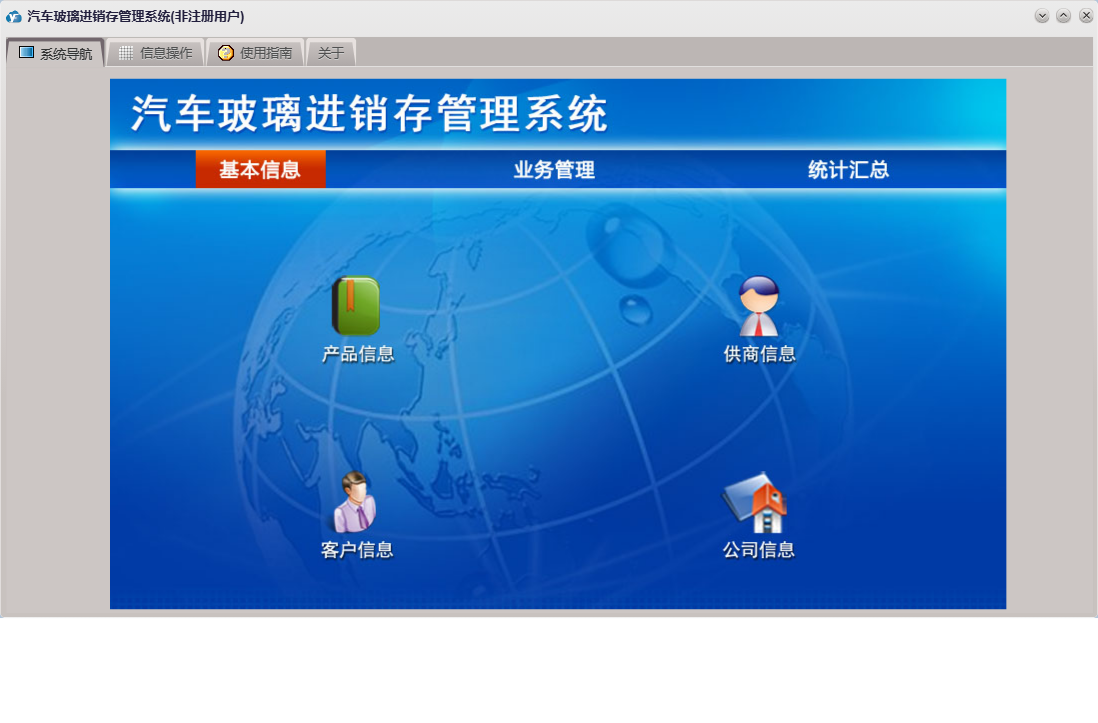Click the 供商信息 text label
The image size is (1098, 723).
tap(759, 354)
